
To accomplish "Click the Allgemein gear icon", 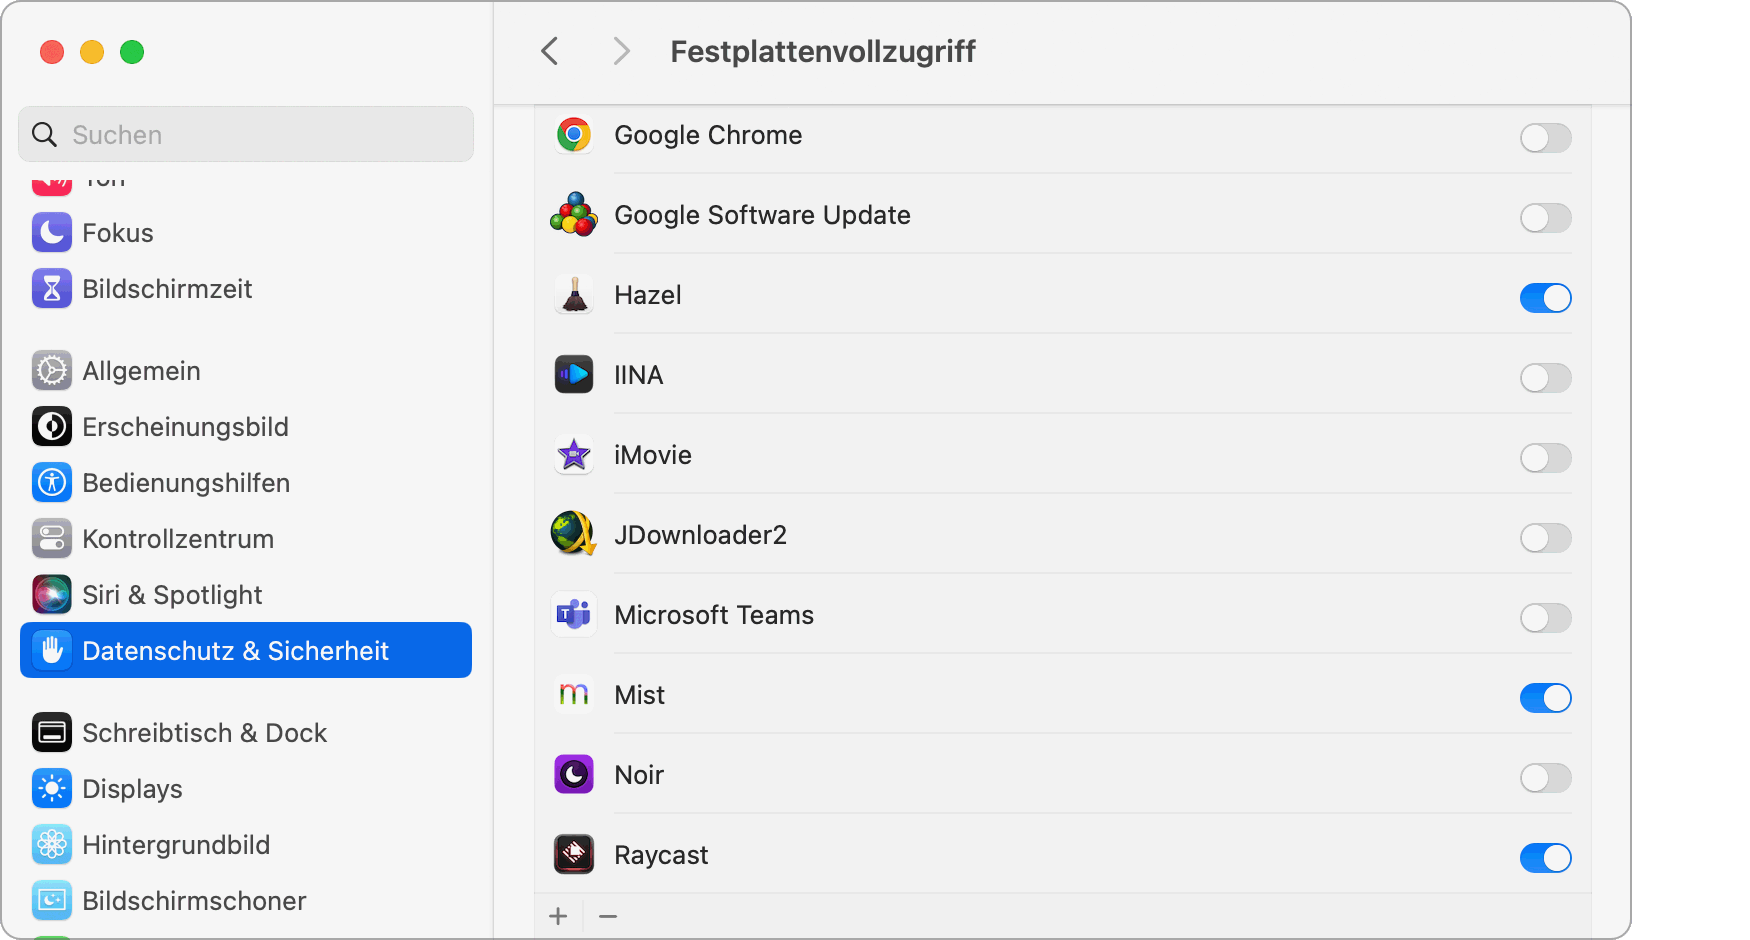I will 52,371.
